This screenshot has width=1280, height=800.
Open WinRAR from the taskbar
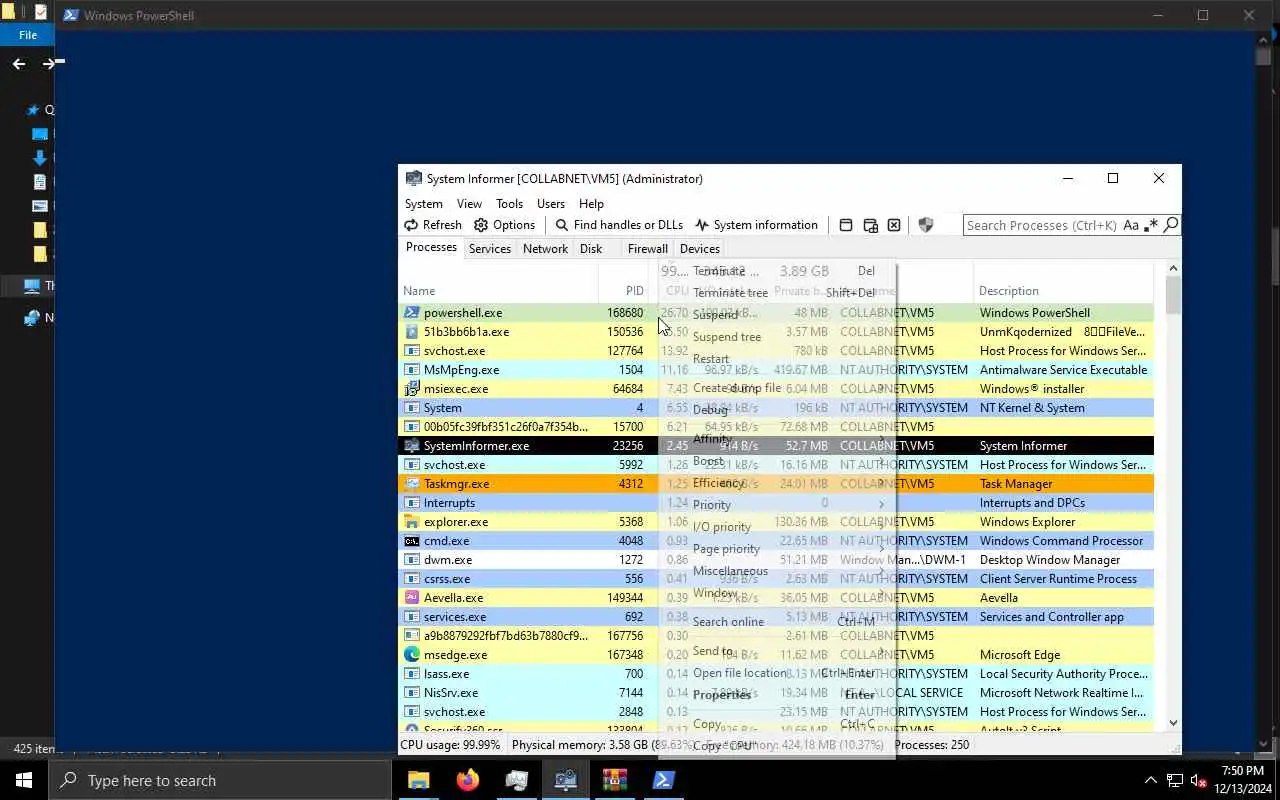pyautogui.click(x=615, y=780)
